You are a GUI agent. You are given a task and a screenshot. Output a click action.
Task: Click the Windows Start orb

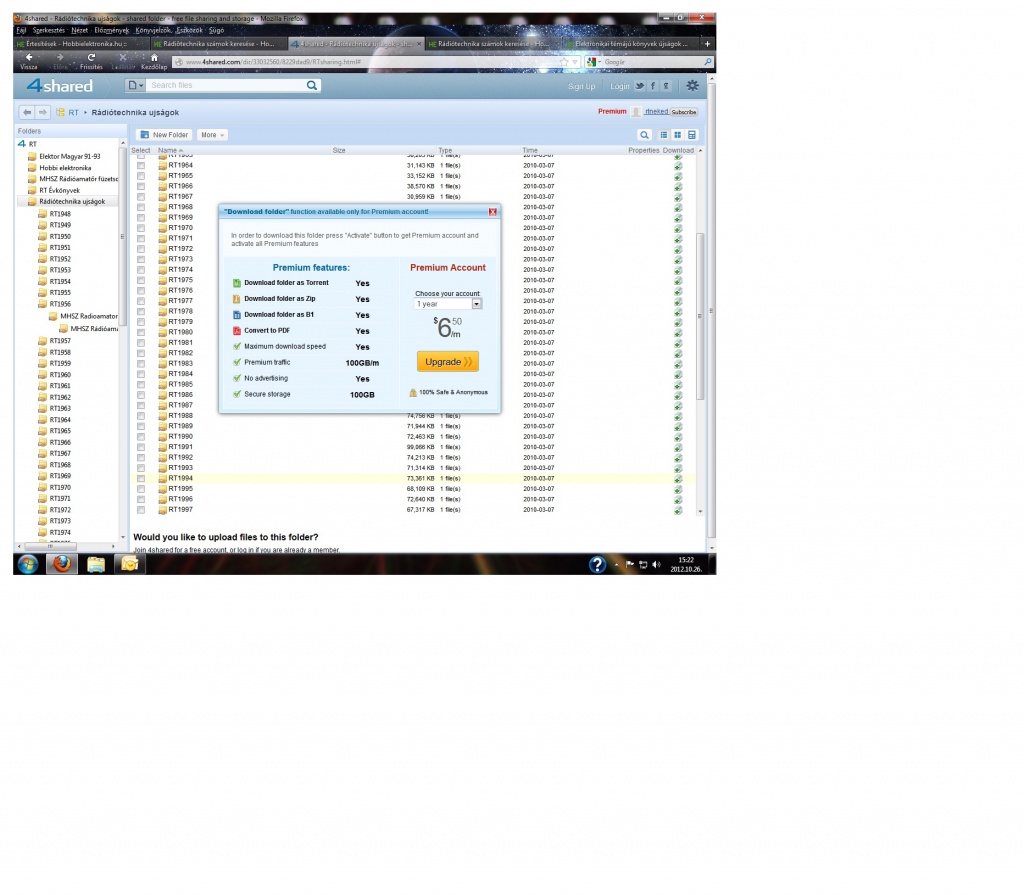coord(27,564)
